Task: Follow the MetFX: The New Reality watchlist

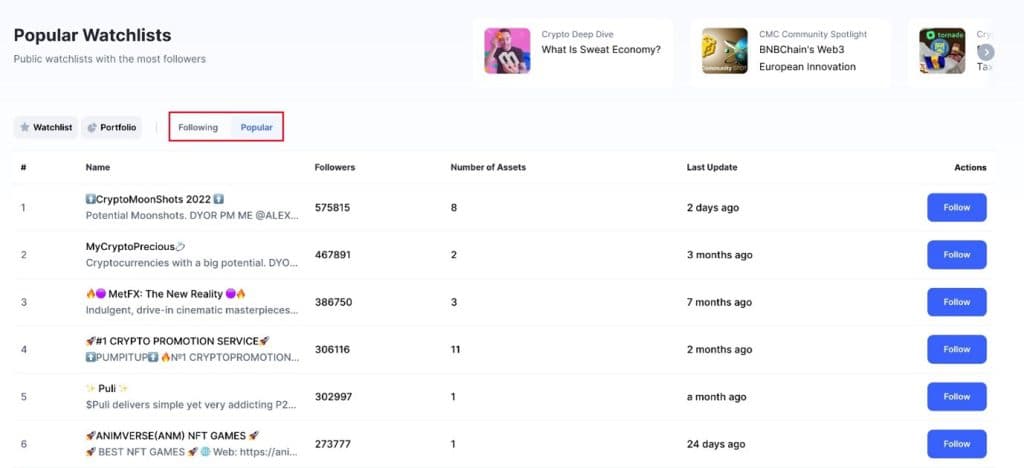Action: coord(957,302)
